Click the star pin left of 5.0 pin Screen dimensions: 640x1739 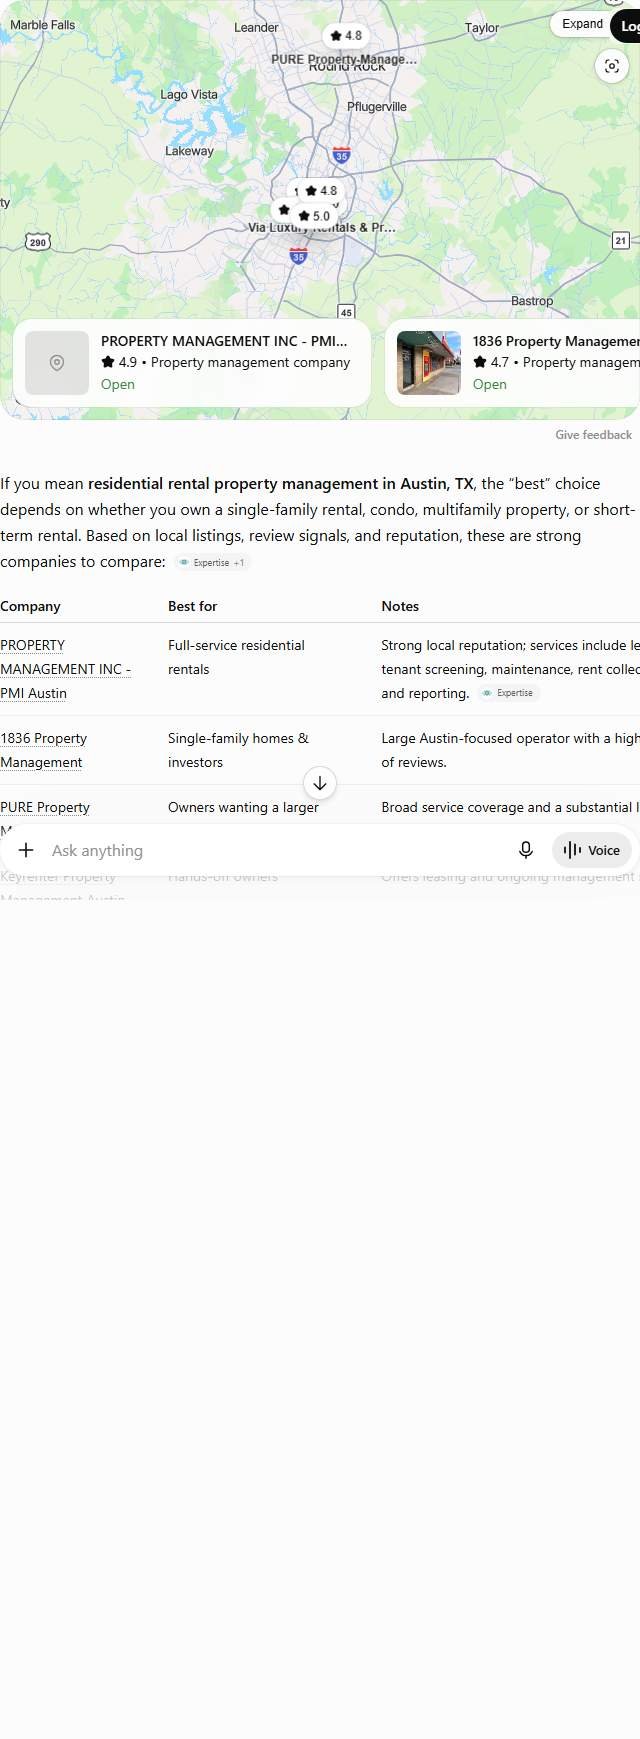click(x=284, y=210)
